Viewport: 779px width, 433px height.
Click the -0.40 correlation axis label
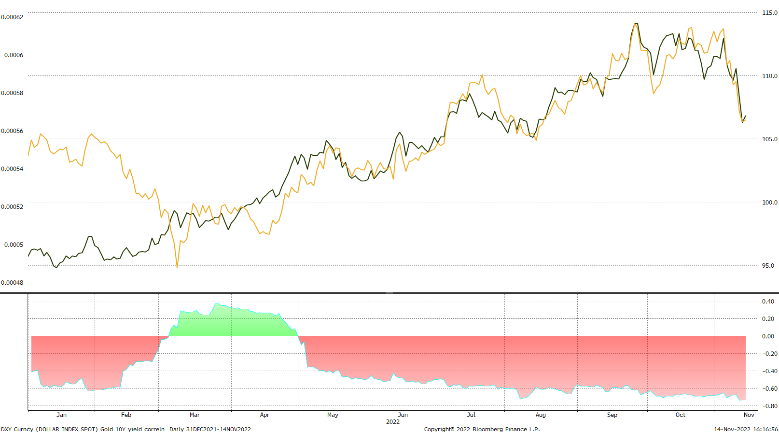point(768,371)
